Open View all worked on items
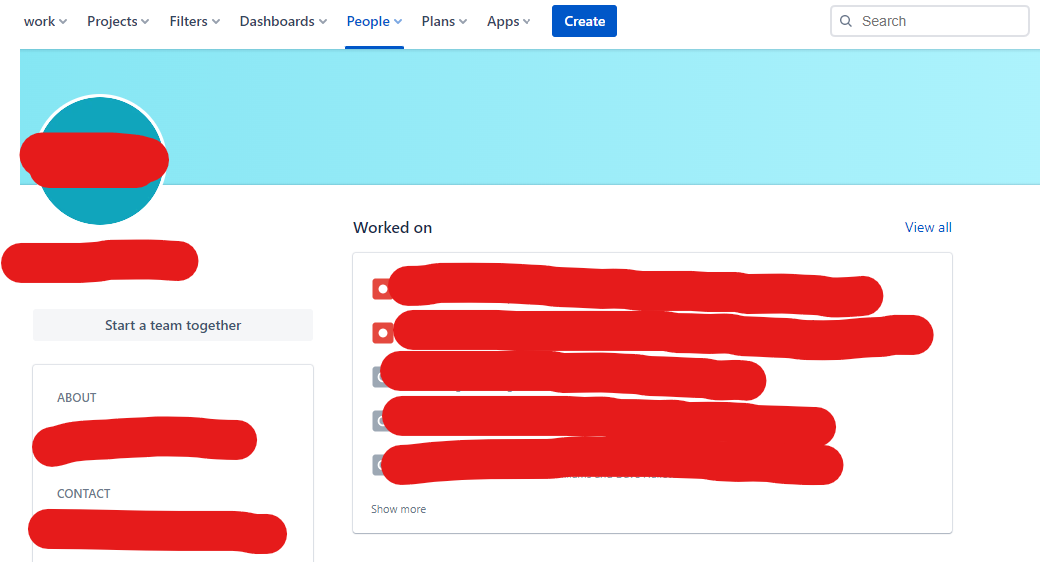 click(928, 227)
